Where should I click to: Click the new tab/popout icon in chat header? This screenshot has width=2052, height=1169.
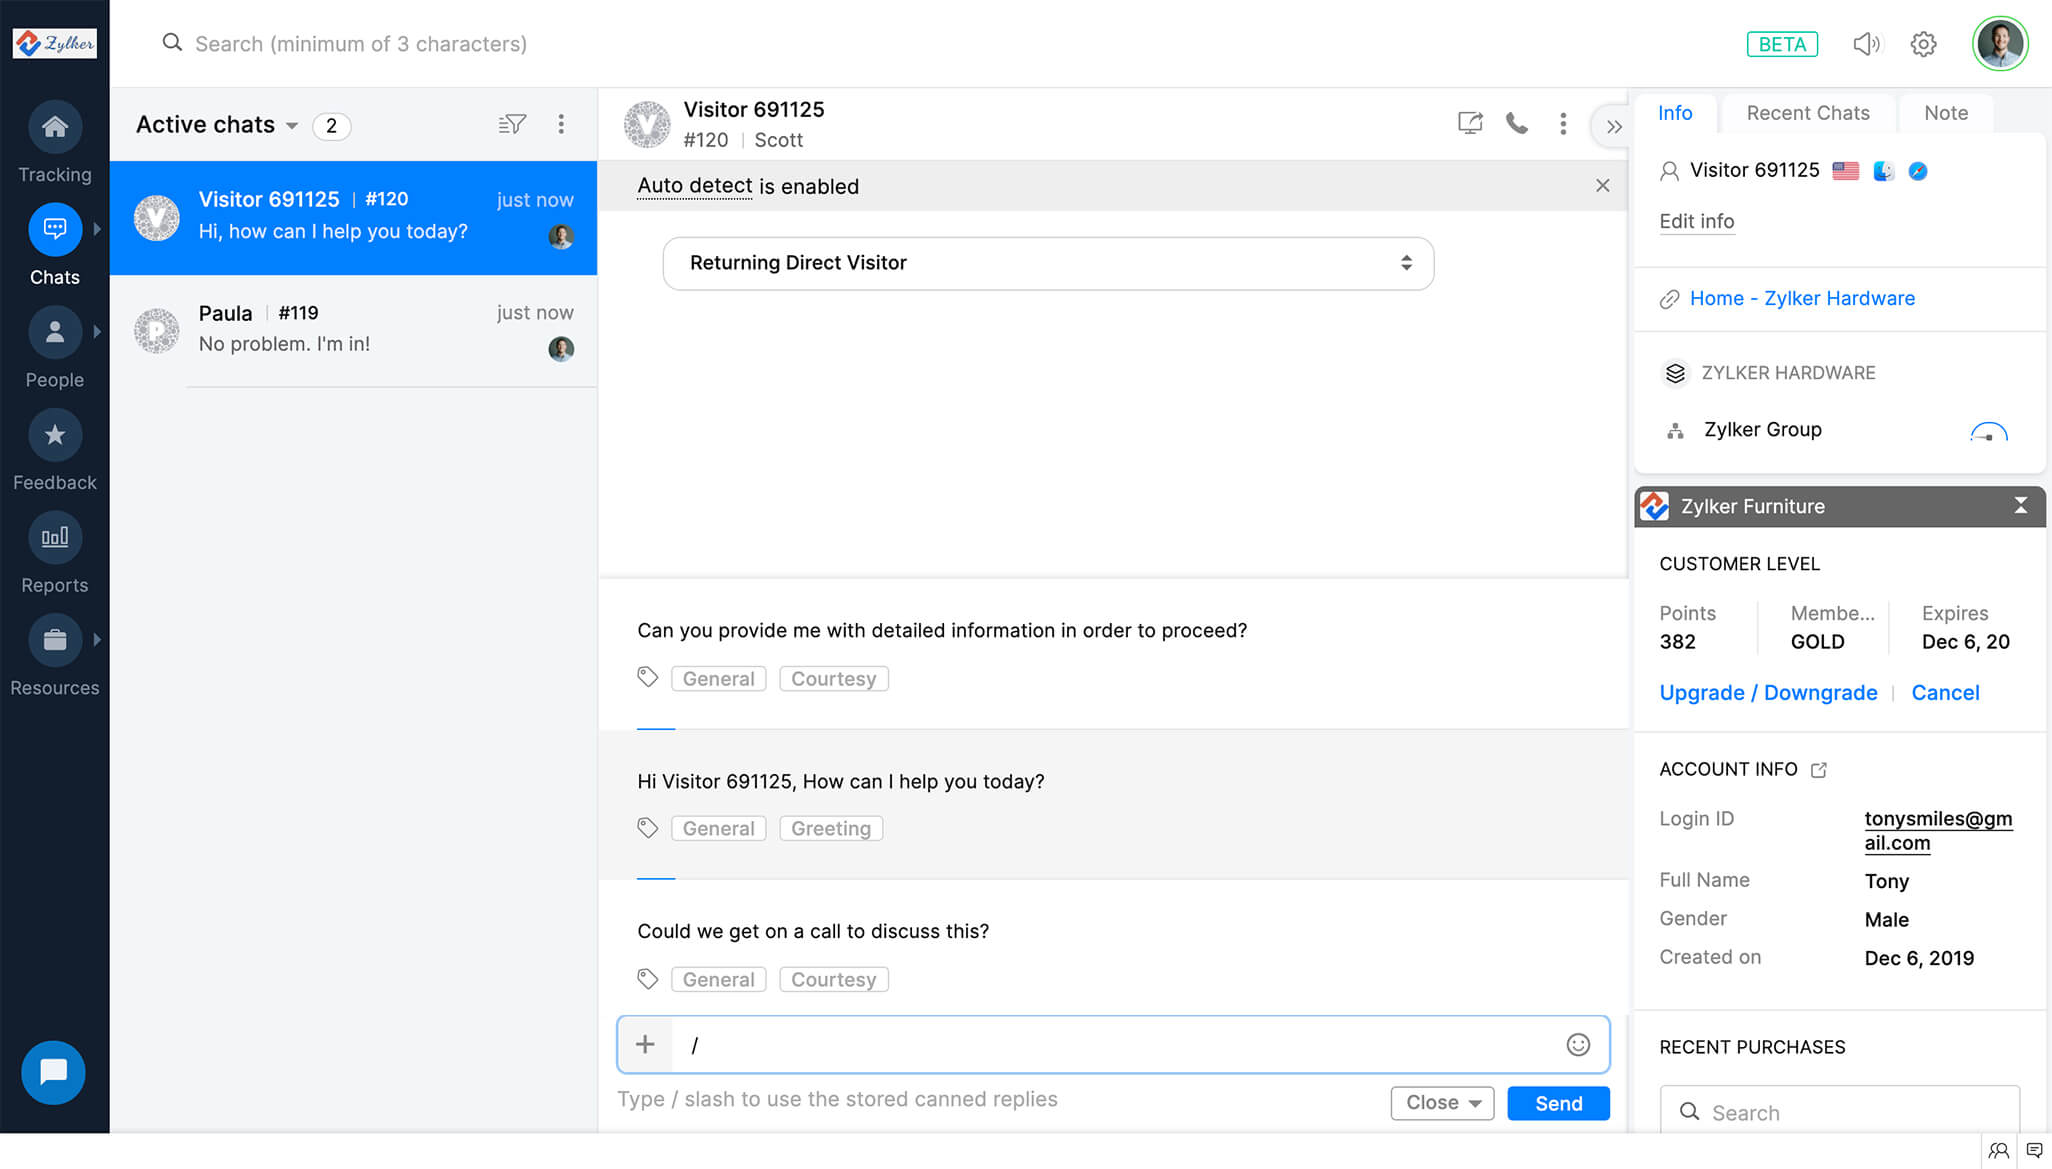(1470, 124)
